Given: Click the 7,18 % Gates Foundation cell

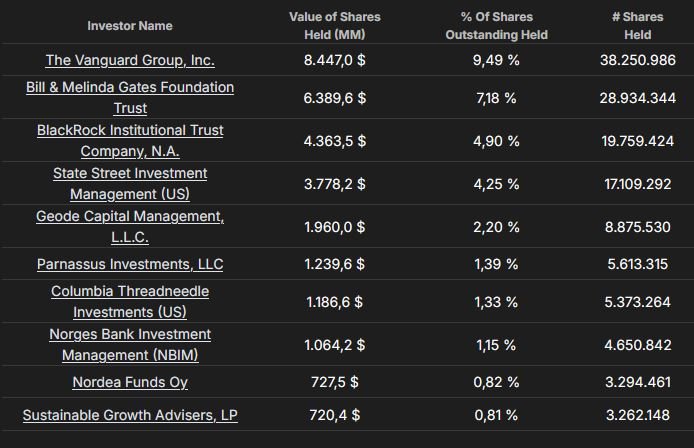Looking at the screenshot, I should click(496, 98).
